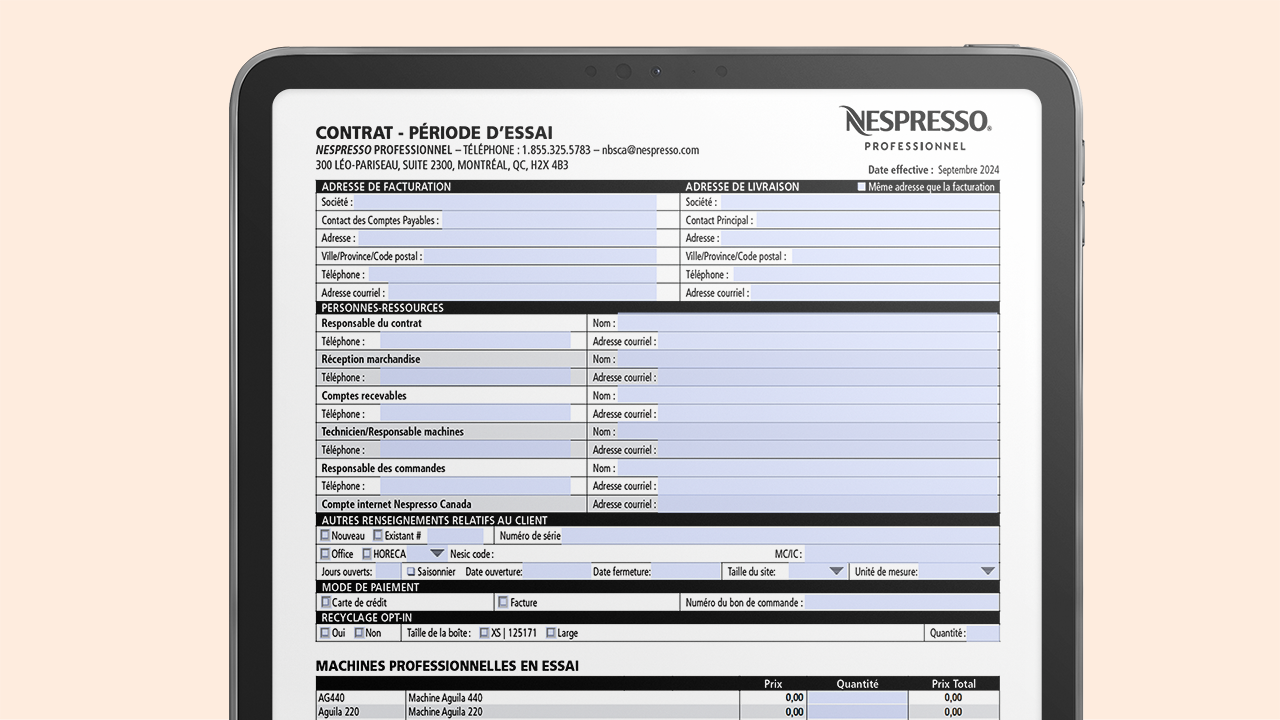The height and width of the screenshot is (720, 1280).
Task: Click Quantité cell for Machine Aguila 220
Action: coord(858,712)
